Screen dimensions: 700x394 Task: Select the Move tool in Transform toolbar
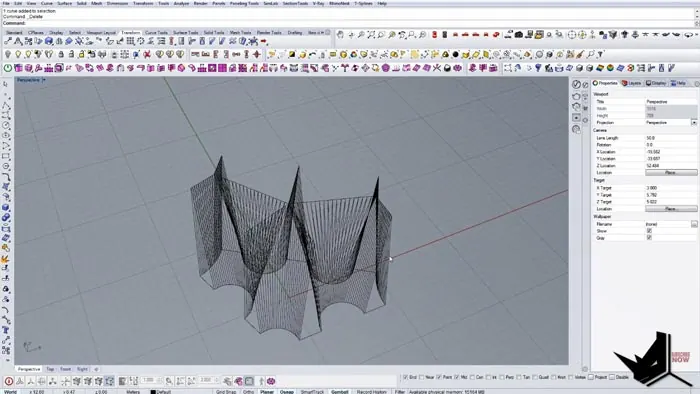tap(8, 41)
